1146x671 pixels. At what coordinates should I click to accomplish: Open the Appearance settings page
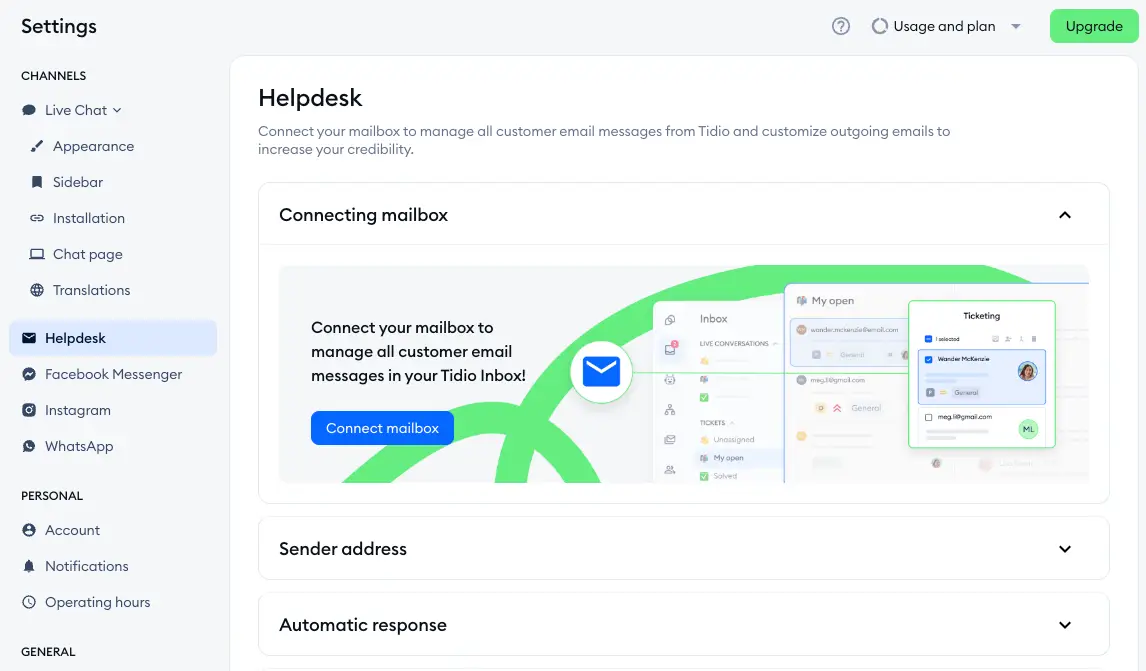94,146
